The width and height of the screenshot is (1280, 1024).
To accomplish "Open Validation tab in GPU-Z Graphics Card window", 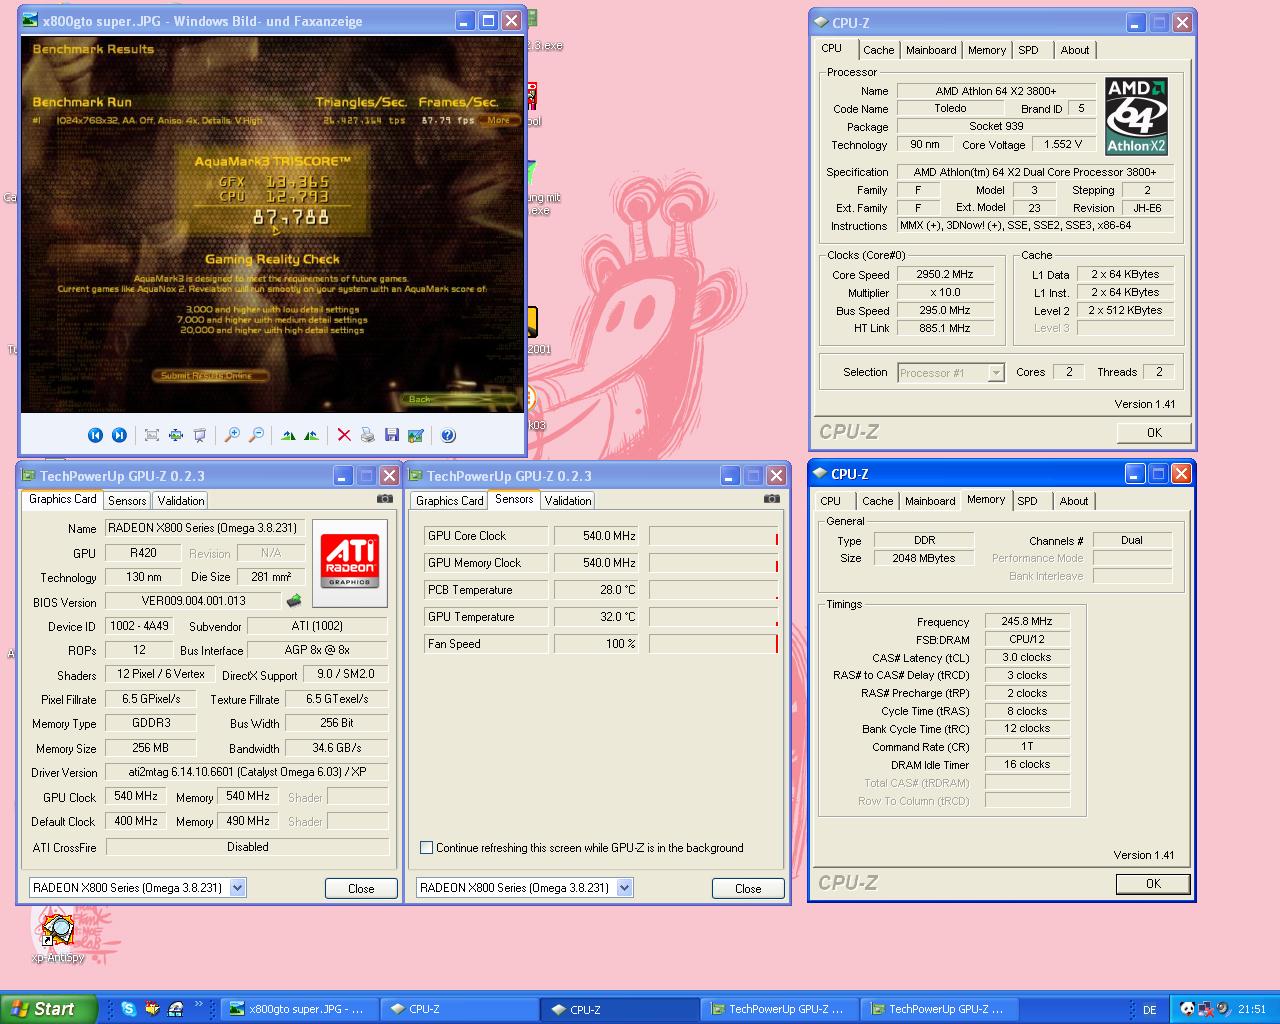I will click(x=181, y=501).
